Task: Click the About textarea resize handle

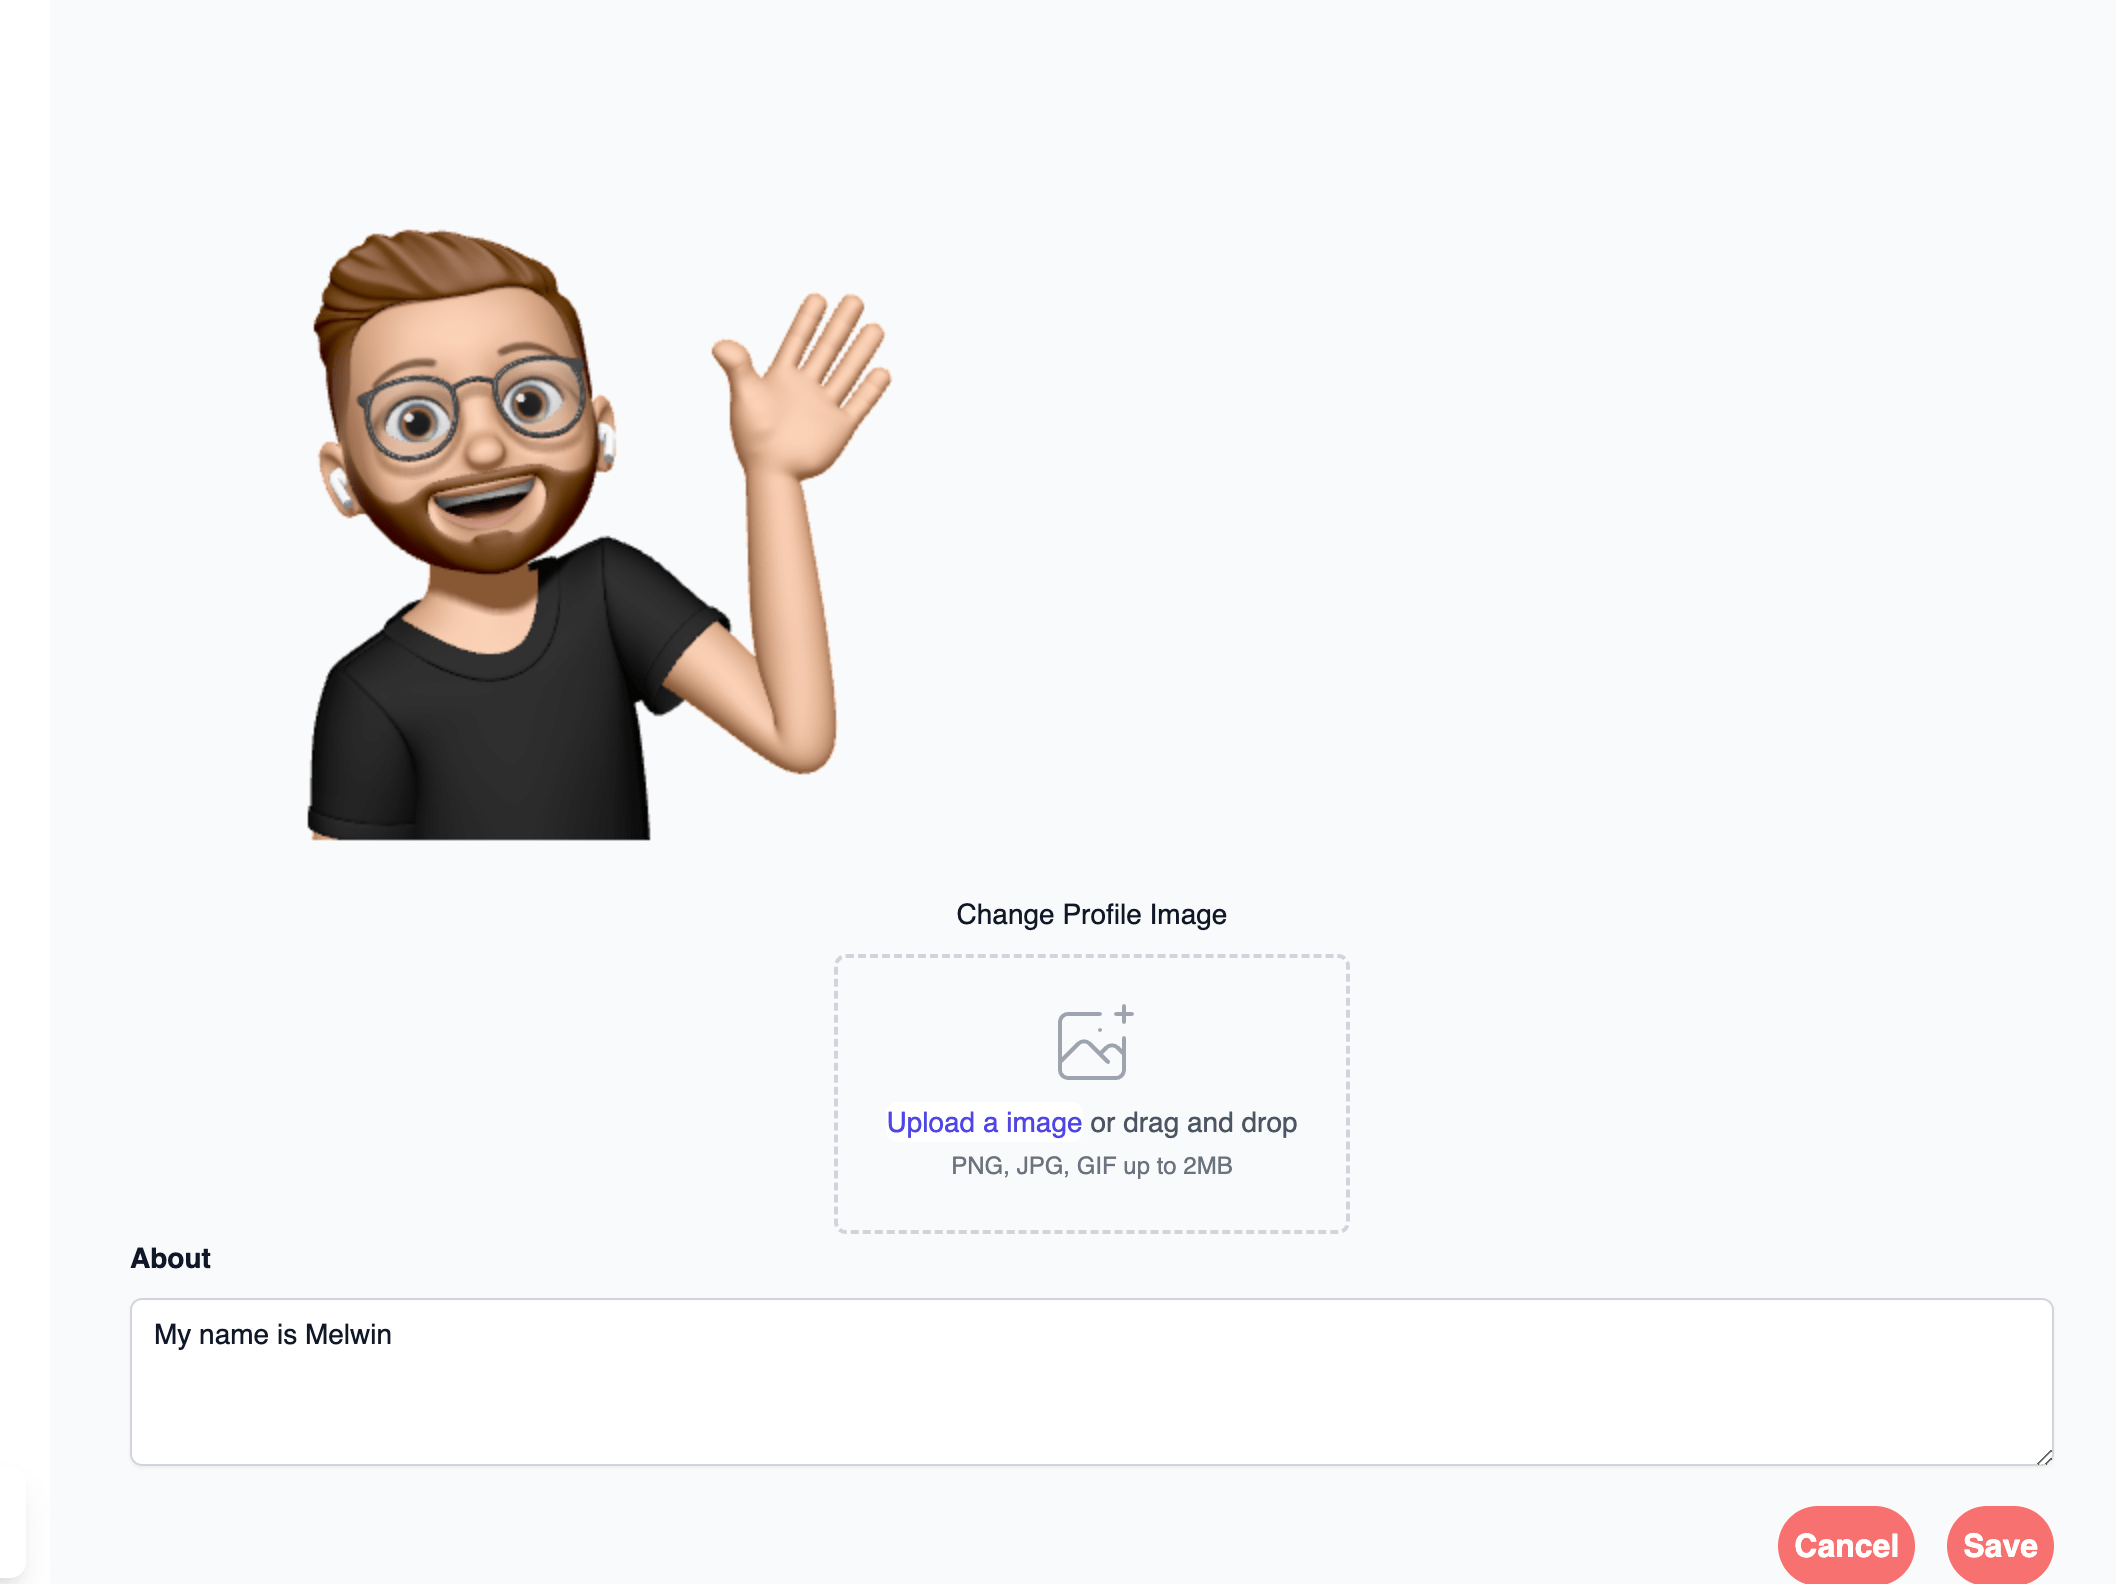Action: [x=2044, y=1457]
